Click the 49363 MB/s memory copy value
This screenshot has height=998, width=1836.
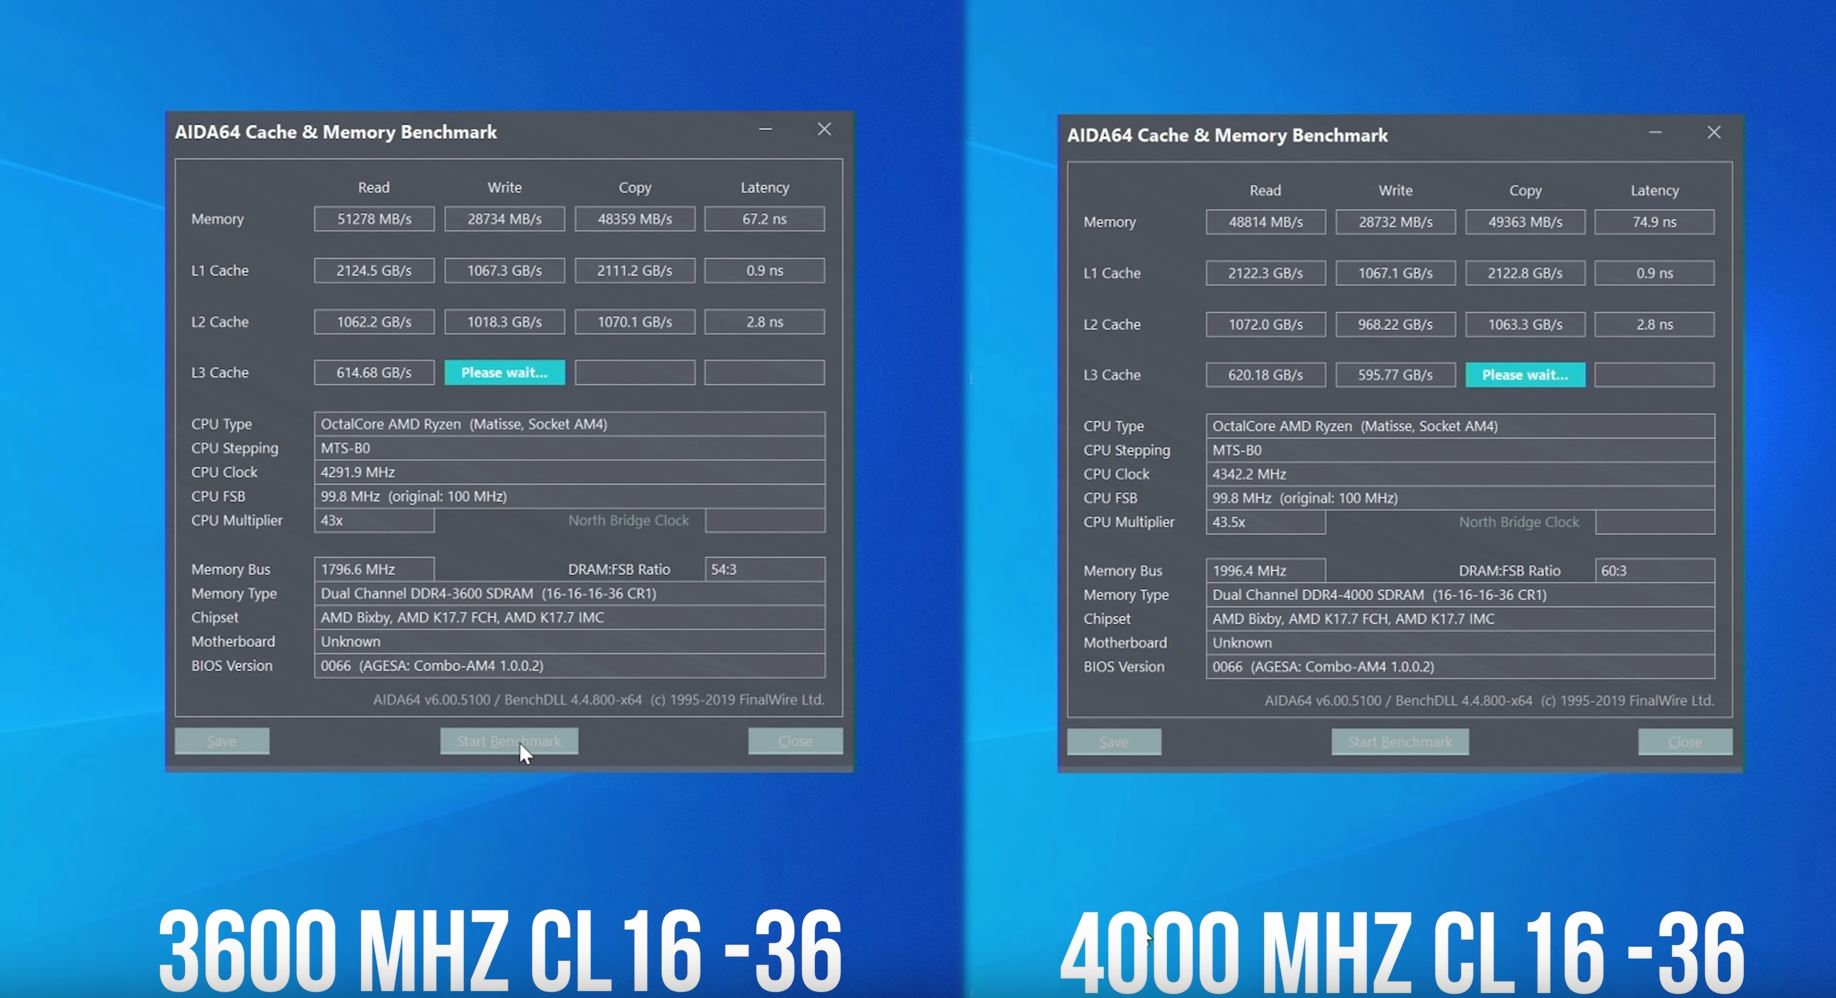tap(1524, 222)
